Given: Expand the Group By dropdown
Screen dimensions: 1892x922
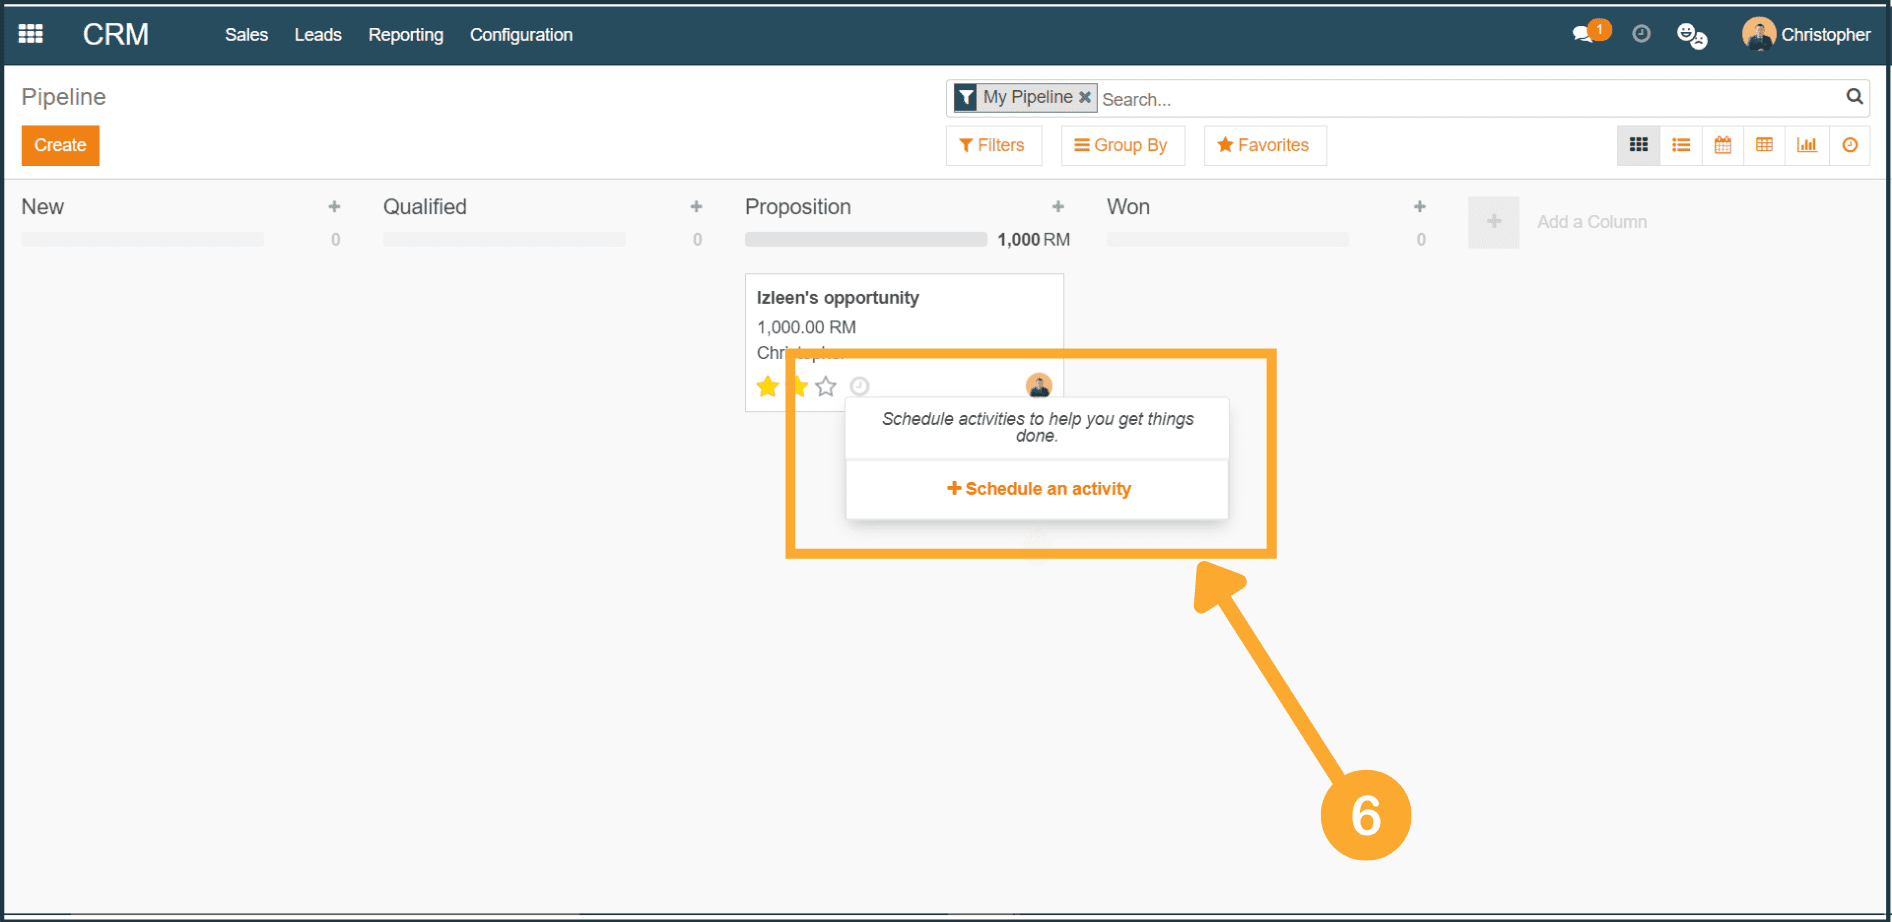Looking at the screenshot, I should click(1121, 146).
